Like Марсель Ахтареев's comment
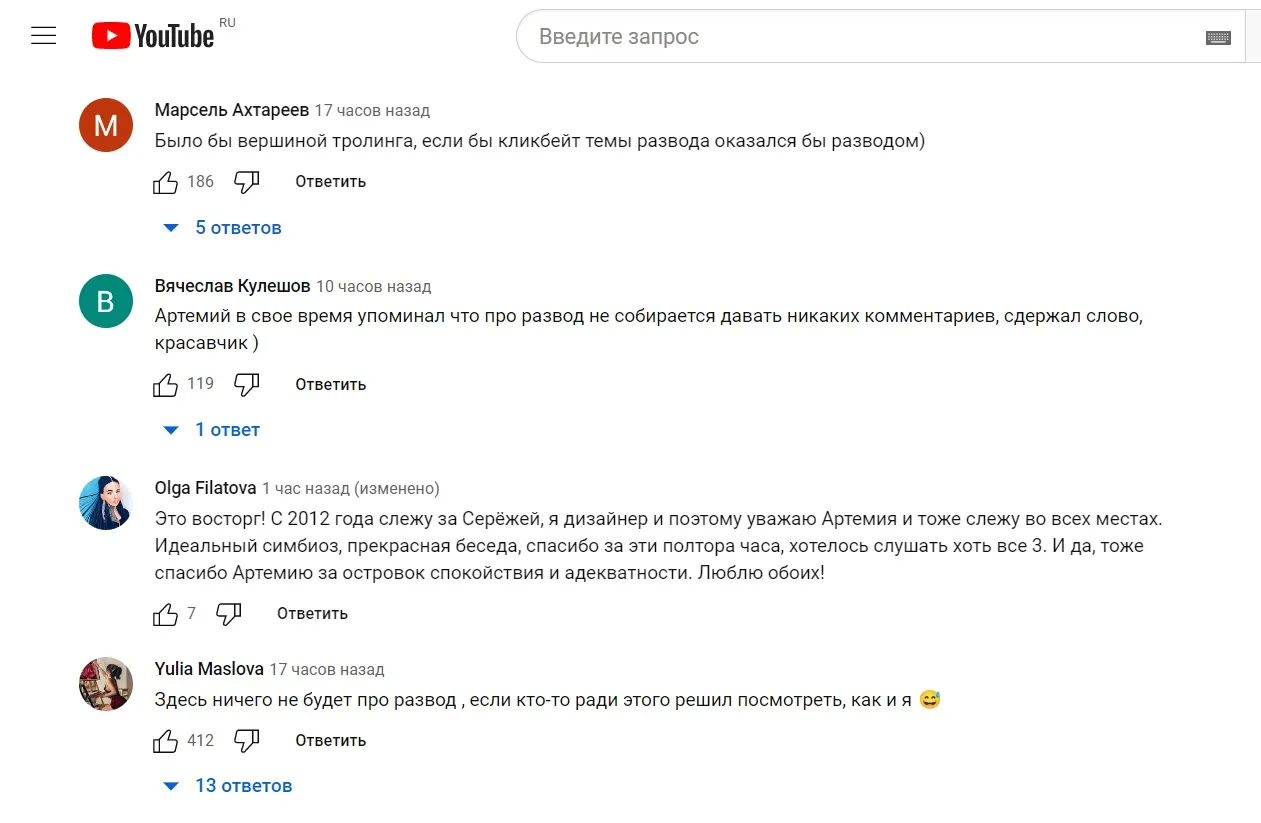Screen dimensions: 1261x823 point(166,181)
